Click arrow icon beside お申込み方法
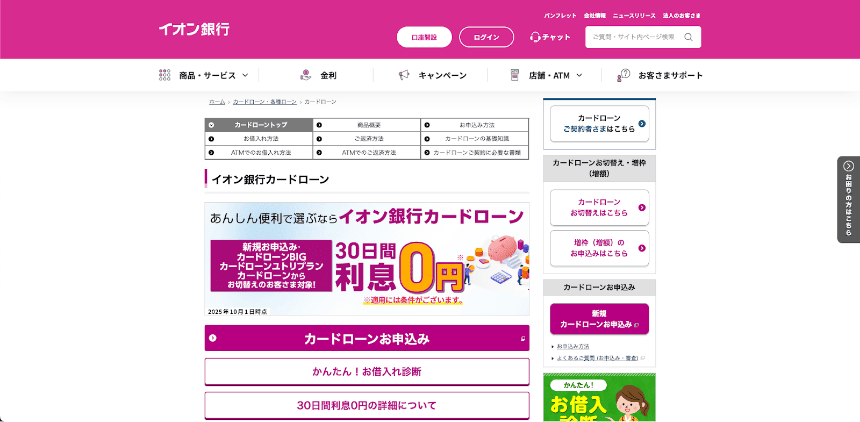The image size is (860, 422). point(427,125)
